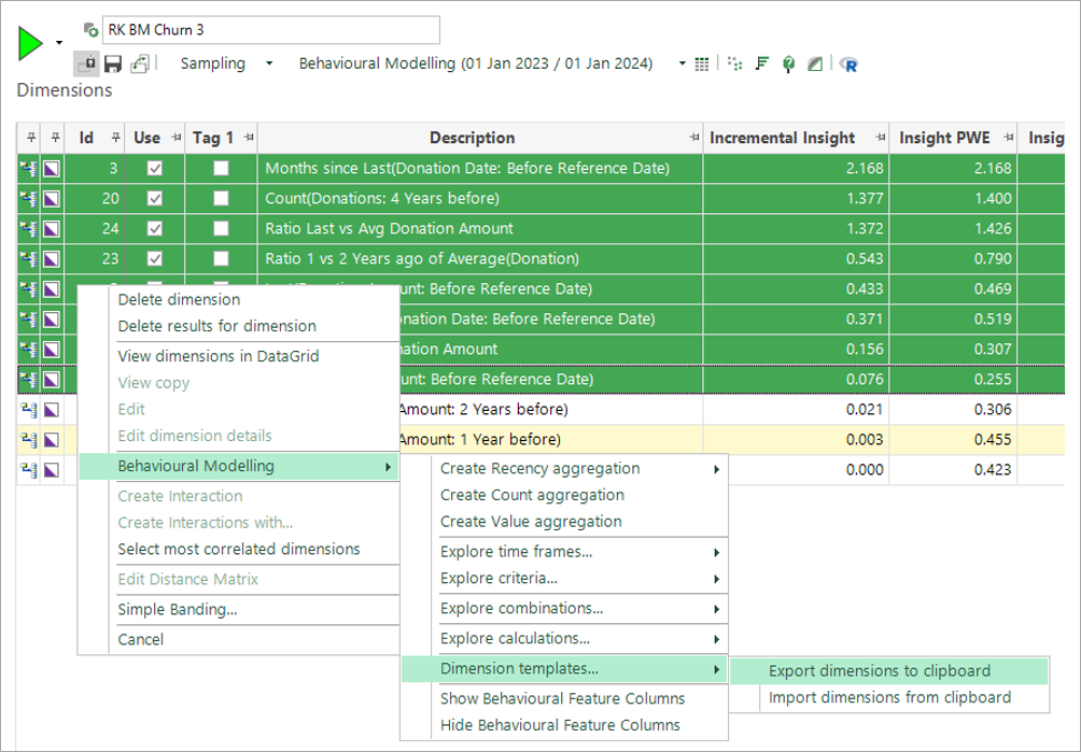This screenshot has width=1081, height=752.
Task: Uncheck the Use checkbox for Id 23
Action: (x=154, y=259)
